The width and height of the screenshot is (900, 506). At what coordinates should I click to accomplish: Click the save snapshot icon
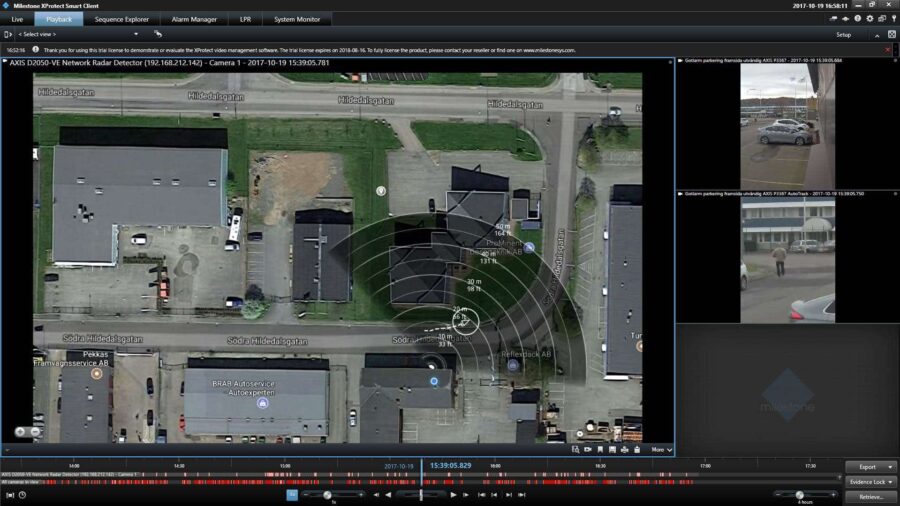(x=612, y=450)
